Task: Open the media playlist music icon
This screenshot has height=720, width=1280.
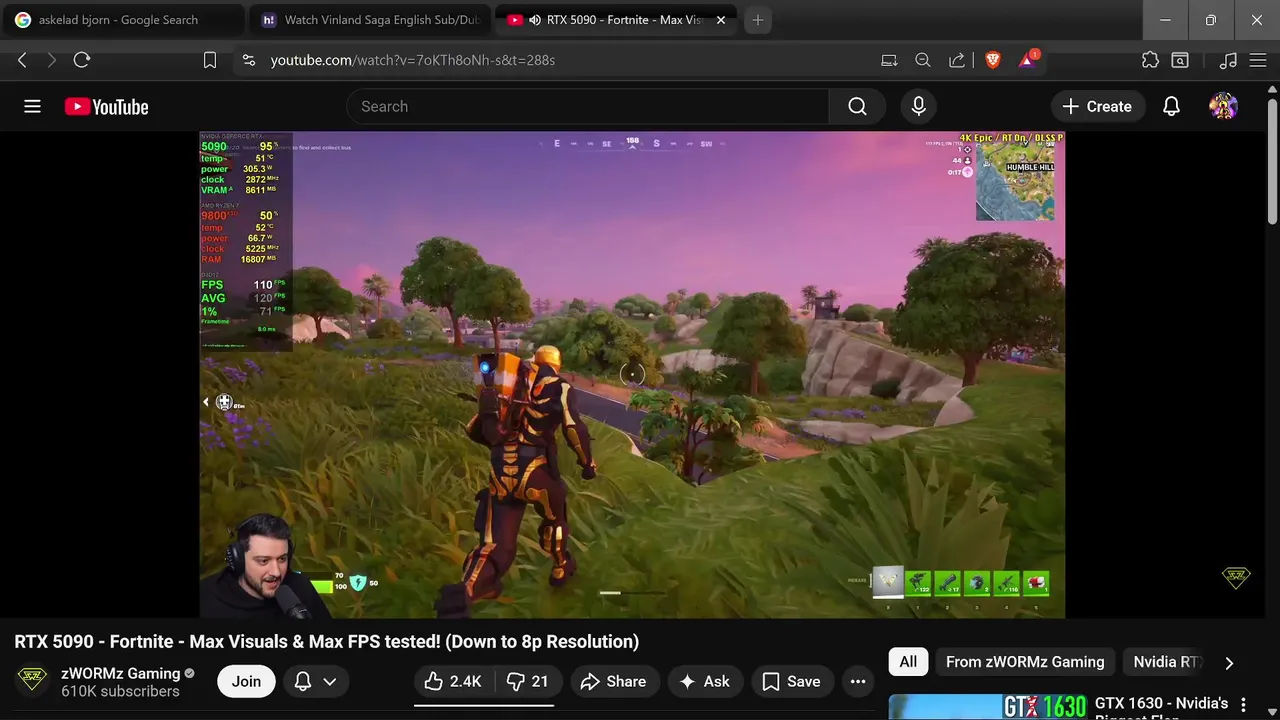Action: (x=1229, y=60)
